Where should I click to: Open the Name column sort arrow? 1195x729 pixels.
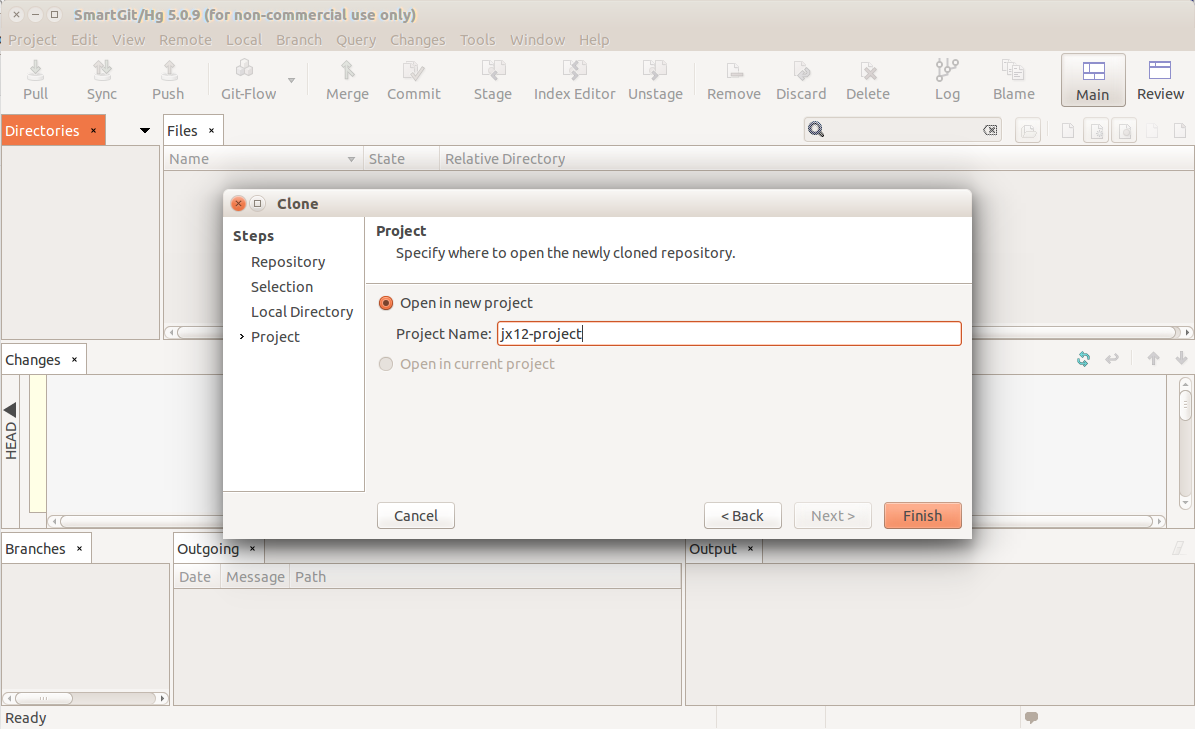(351, 159)
